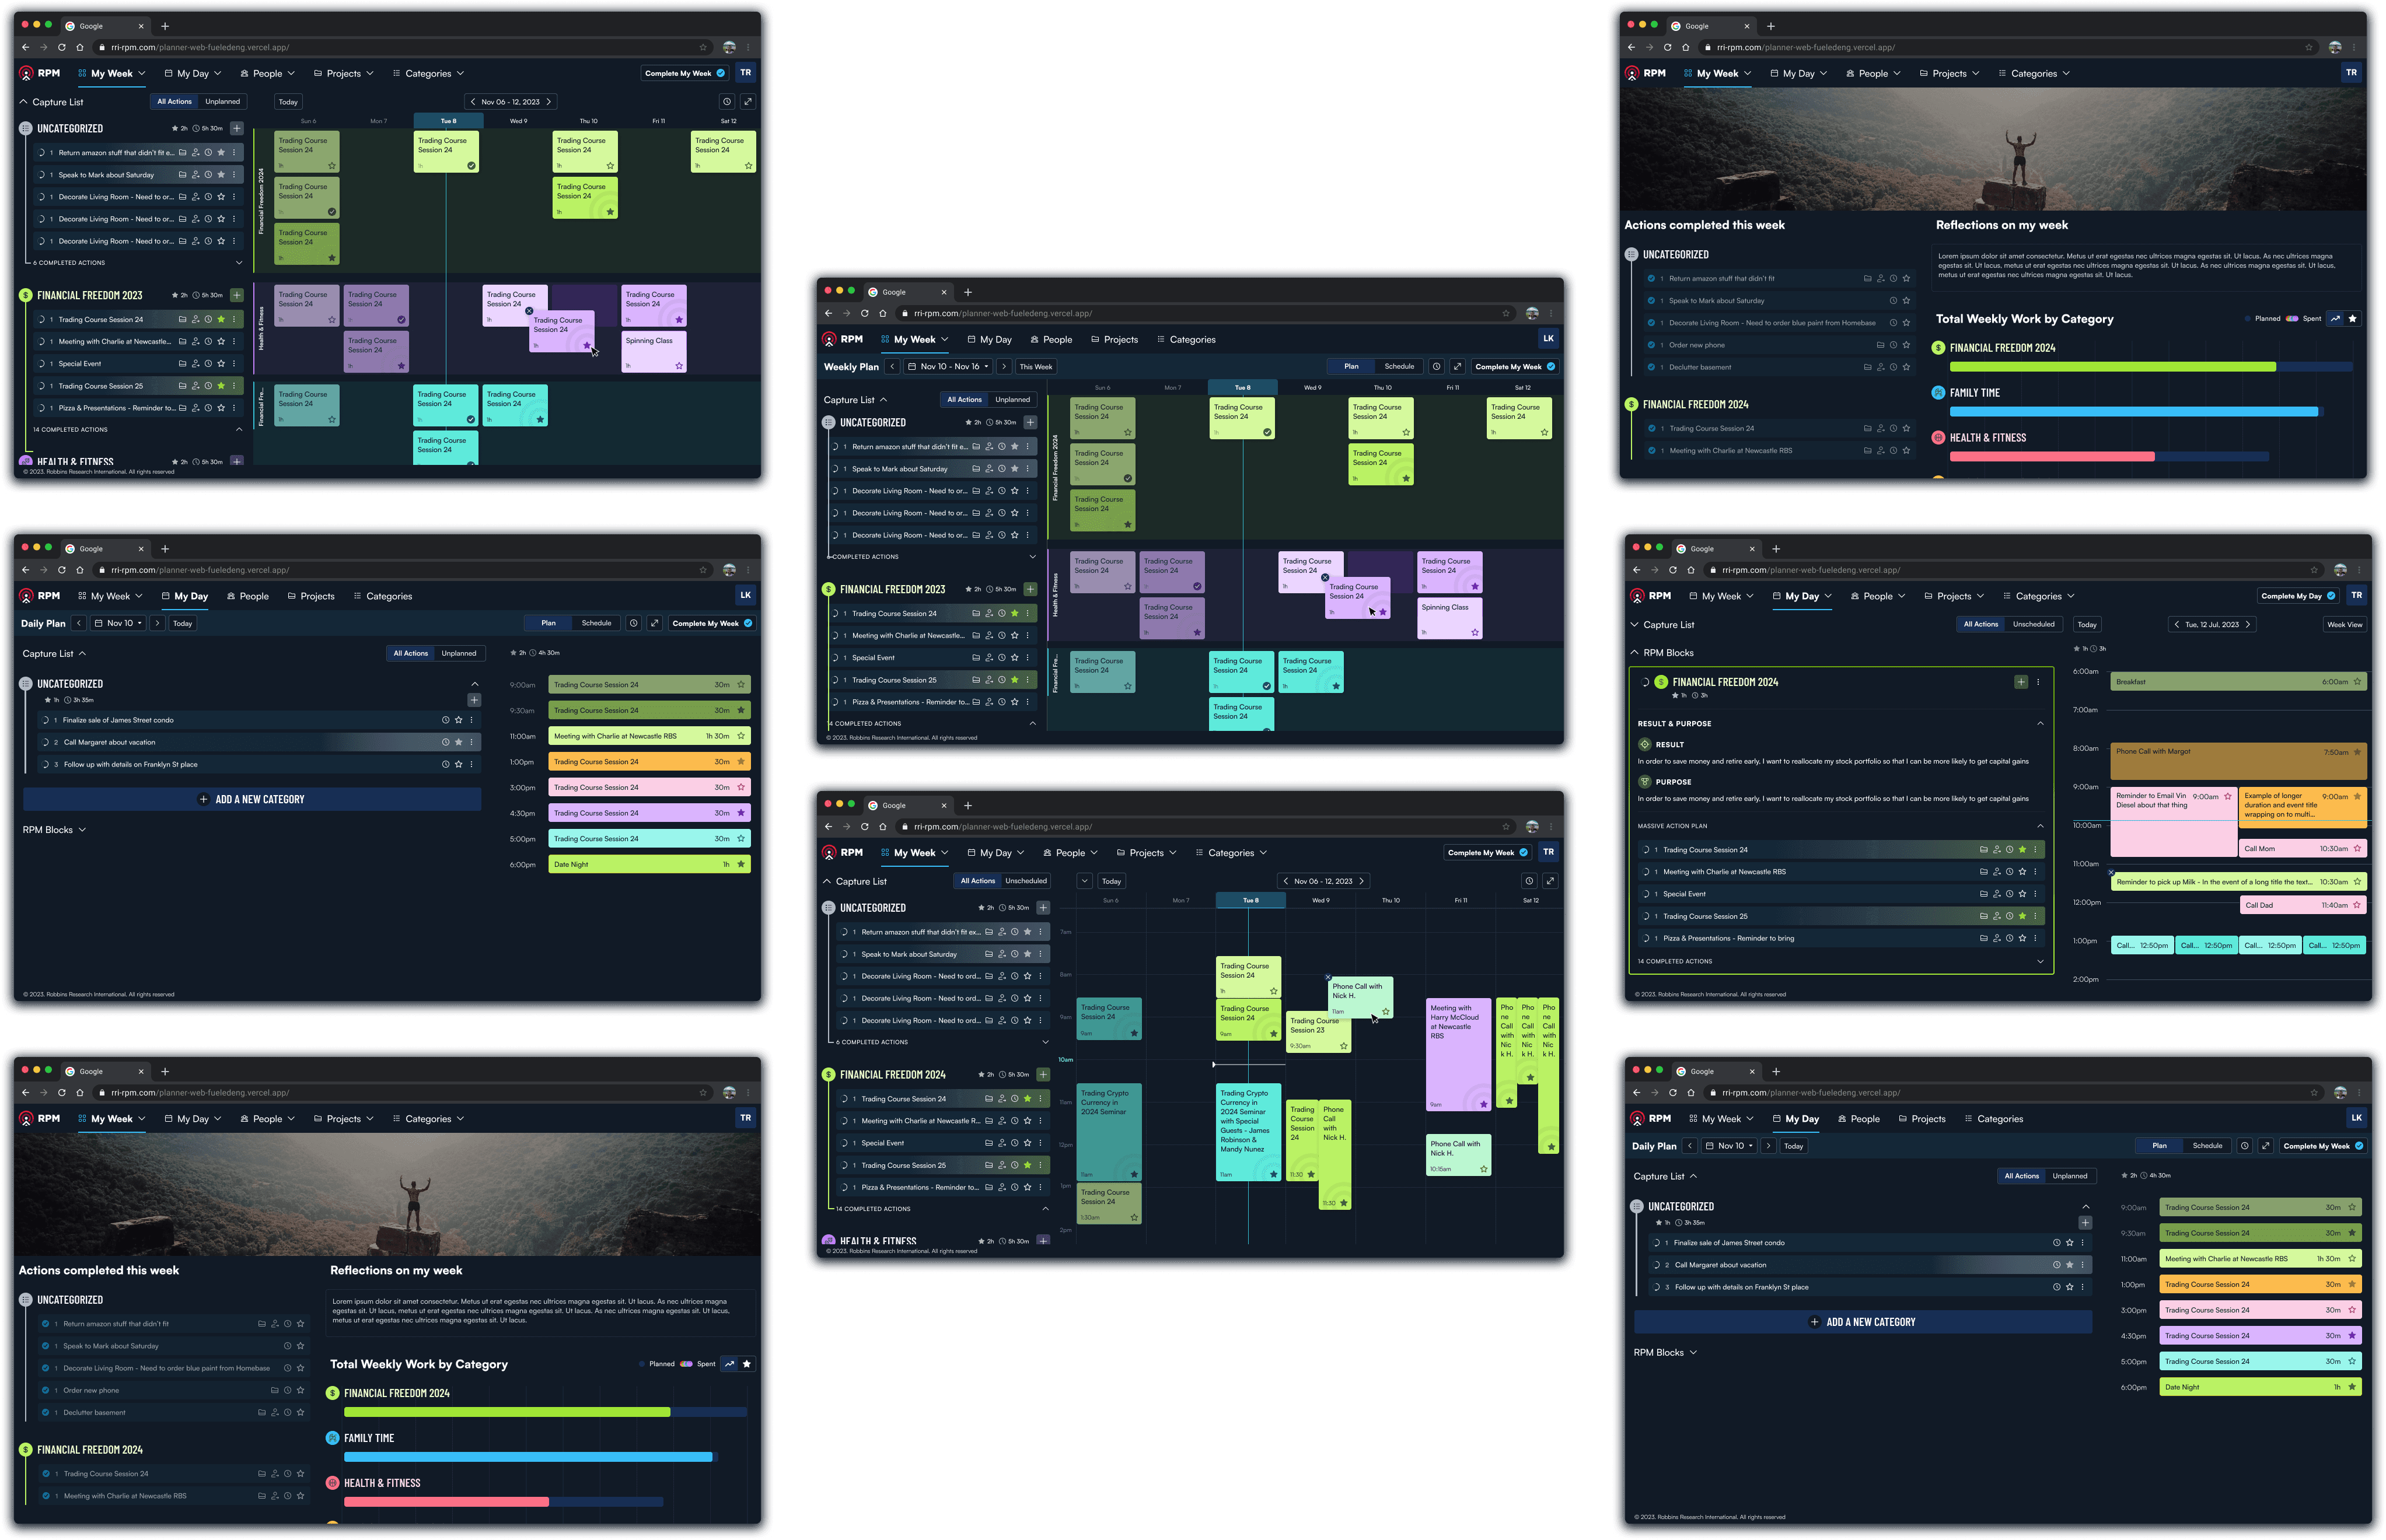Screen dimensions: 2386x1540
Task: Click assign-person icon on Trading Course Session 25 in Massive Action Plan
Action: click(1996, 916)
